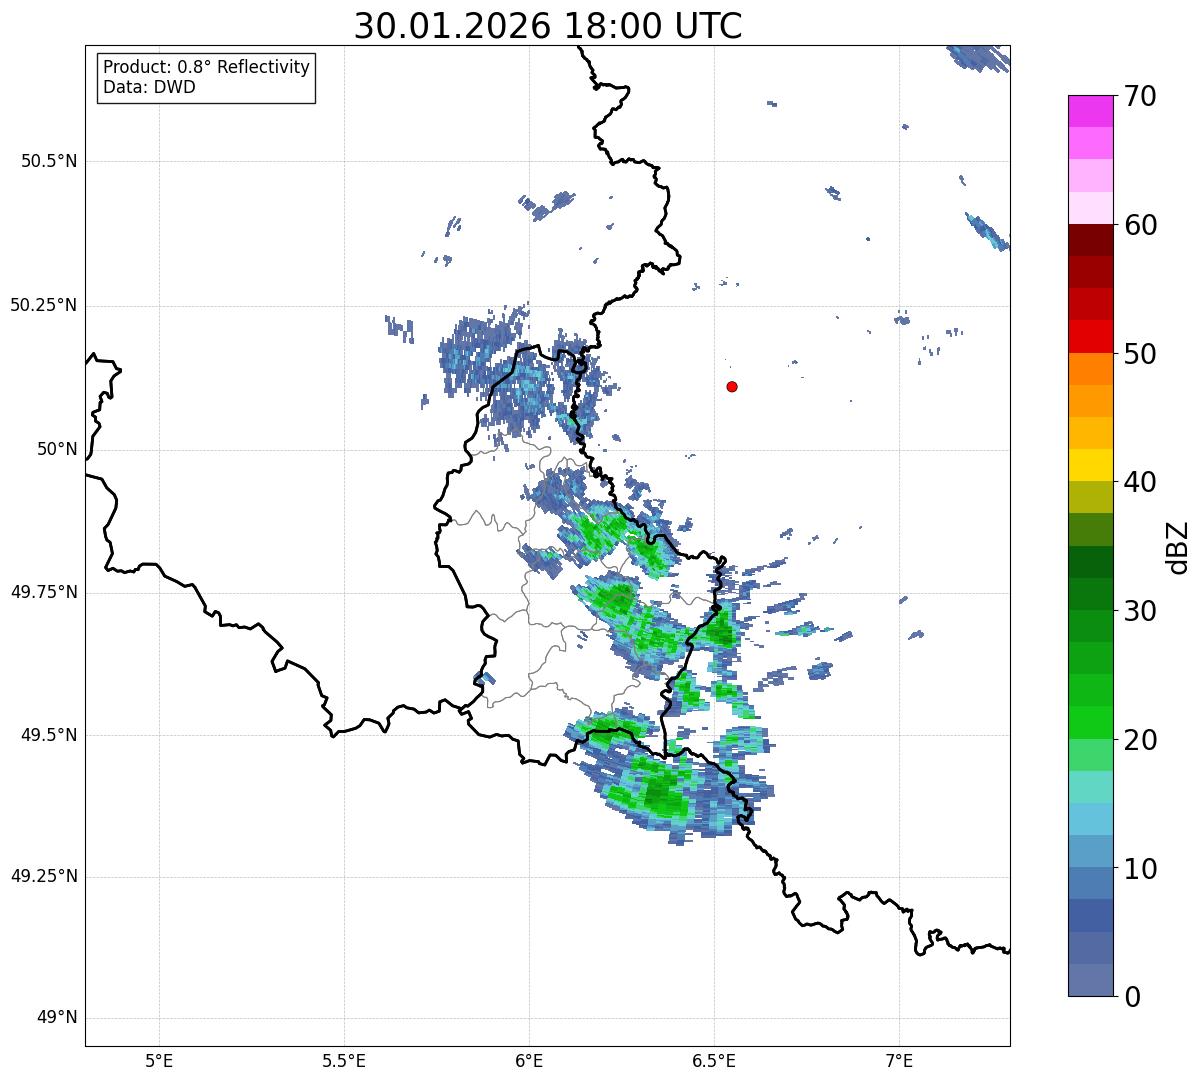Click the Product 0.8° Reflectivity info box
The width and height of the screenshot is (1202, 1081).
207,78
